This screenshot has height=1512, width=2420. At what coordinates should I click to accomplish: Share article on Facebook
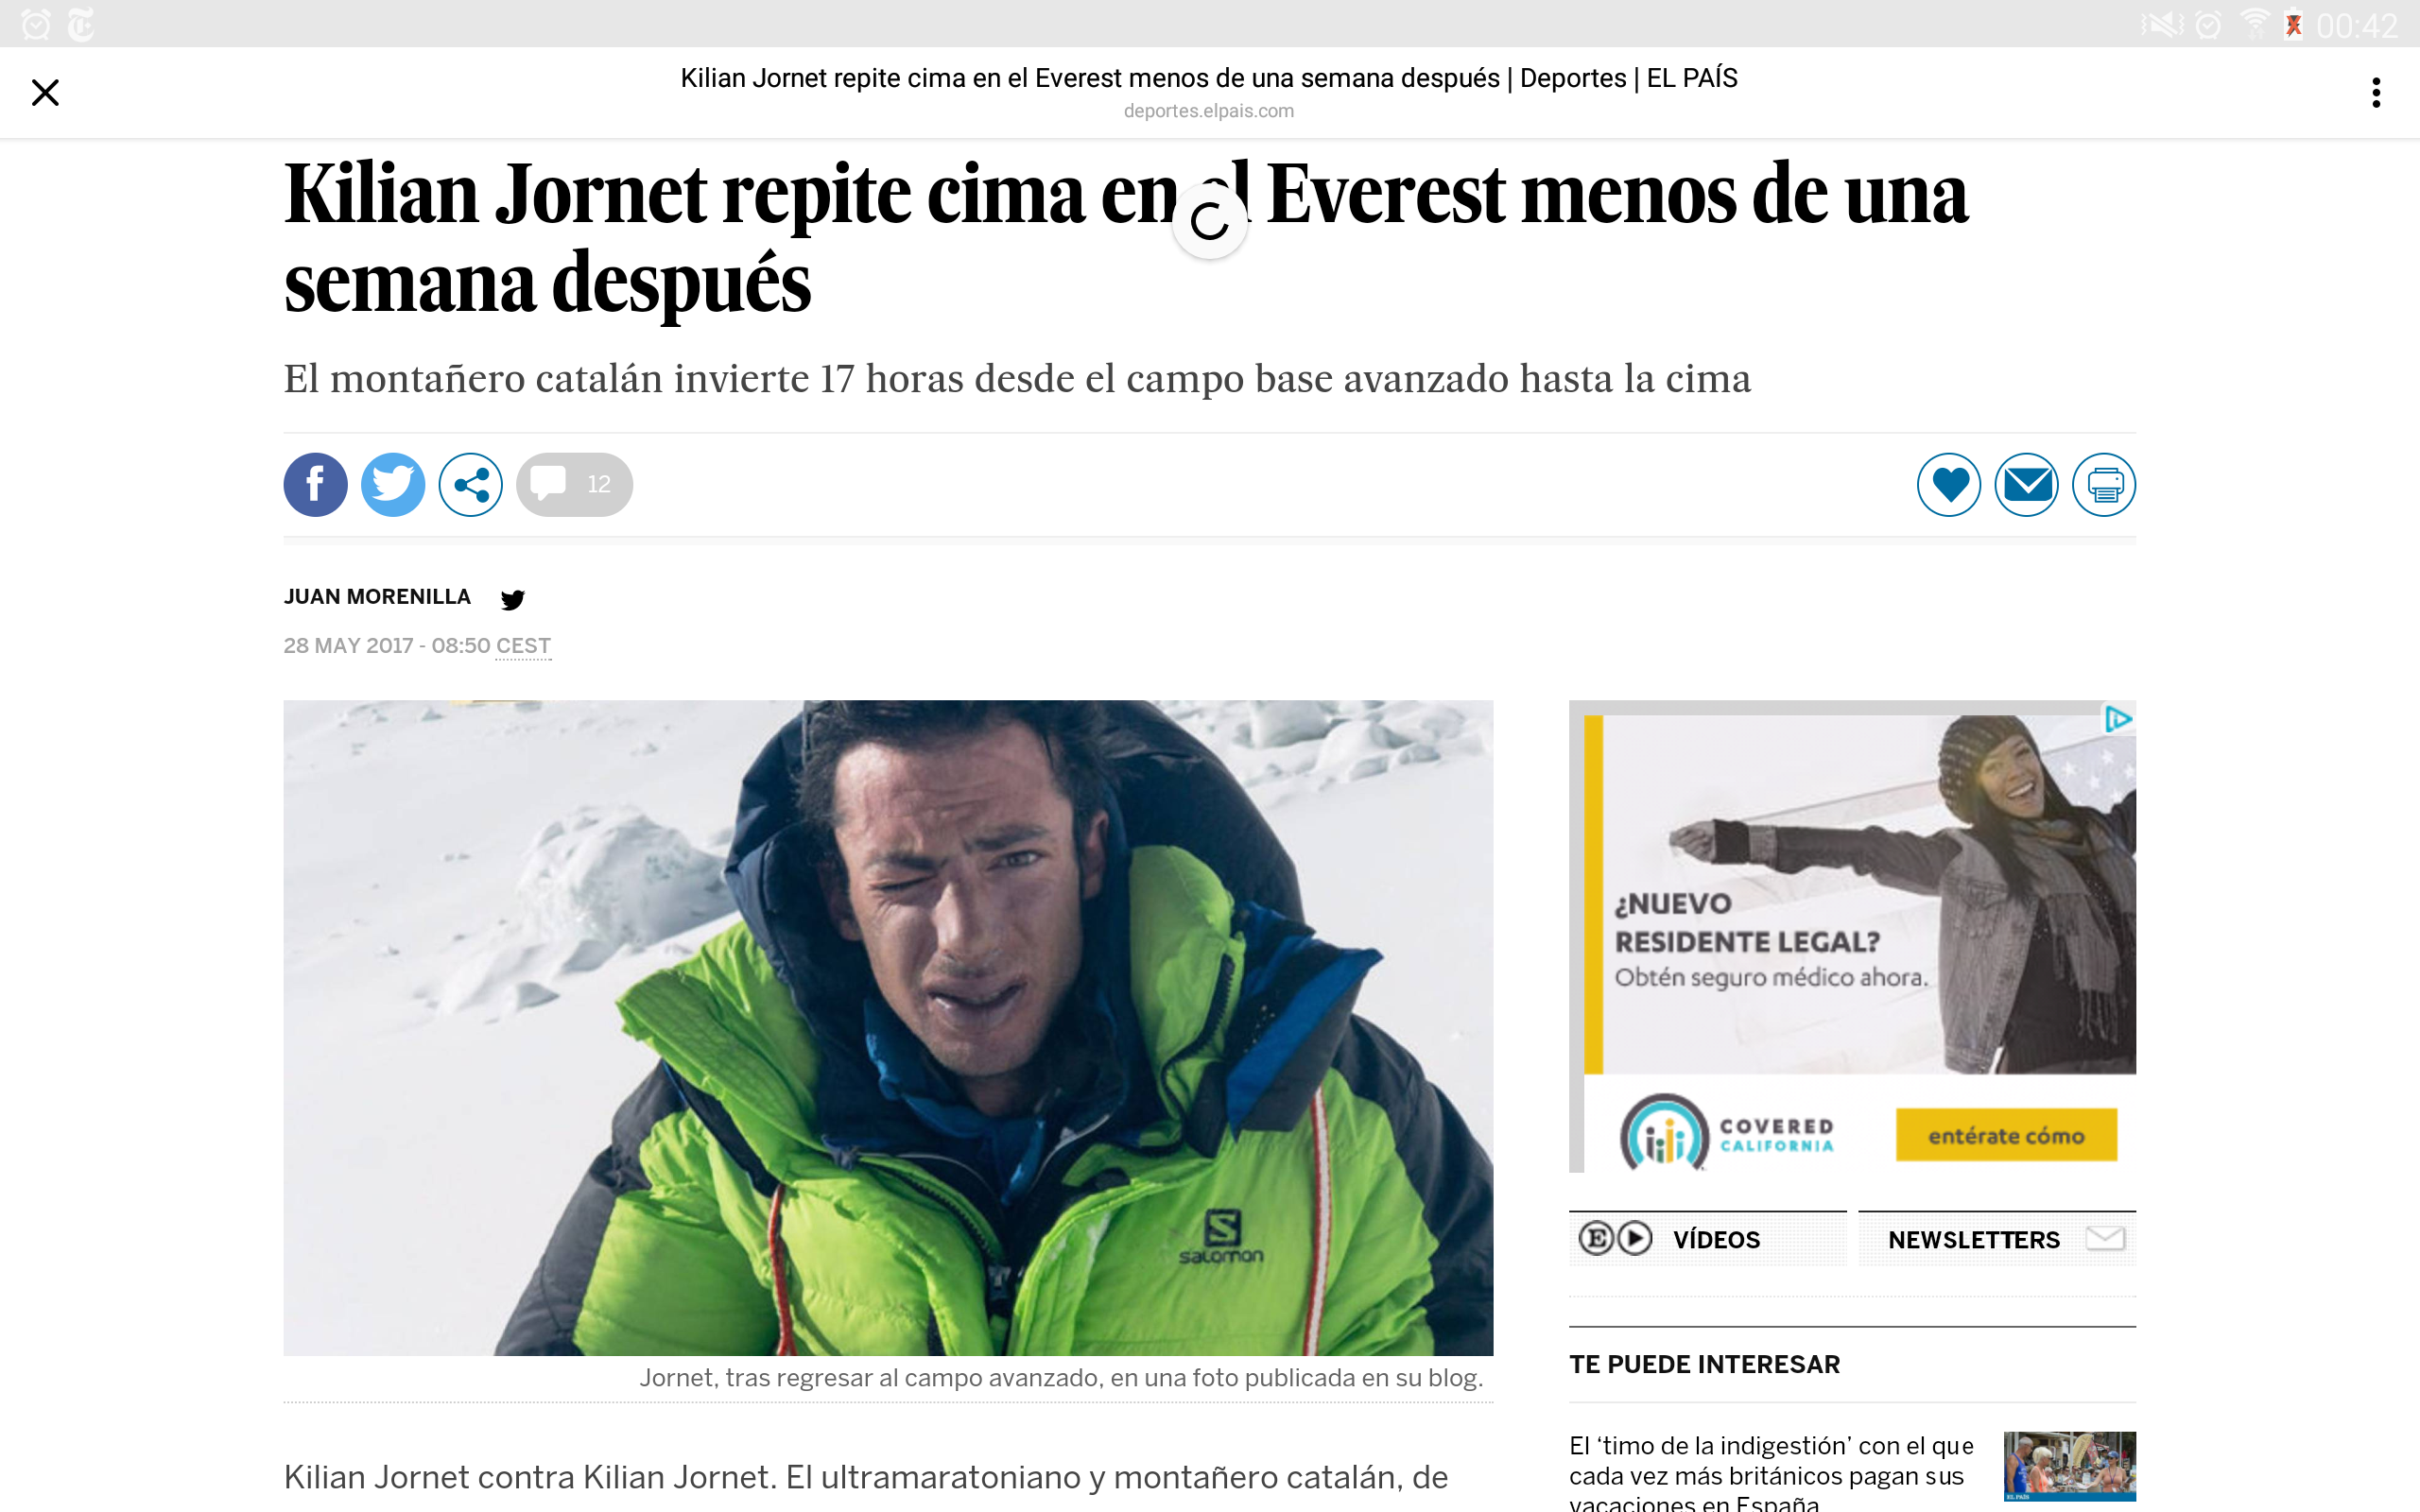[x=315, y=485]
